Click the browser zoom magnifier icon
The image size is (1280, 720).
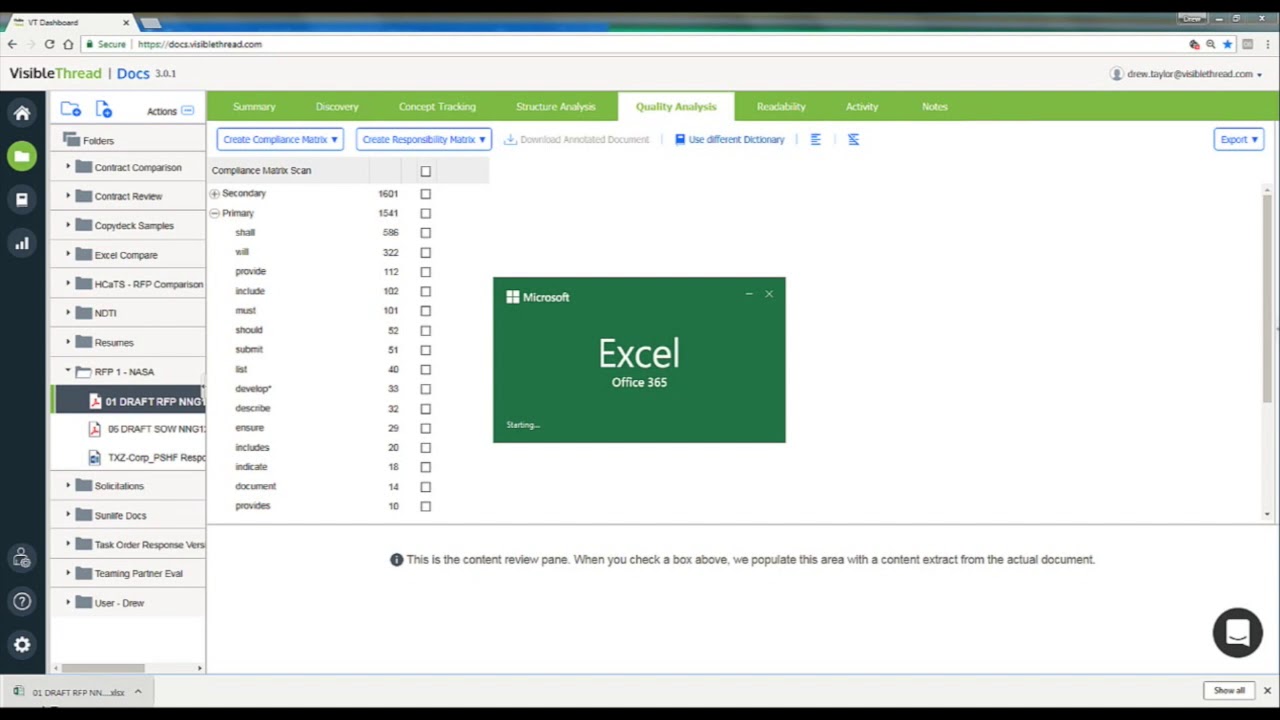tap(1210, 44)
